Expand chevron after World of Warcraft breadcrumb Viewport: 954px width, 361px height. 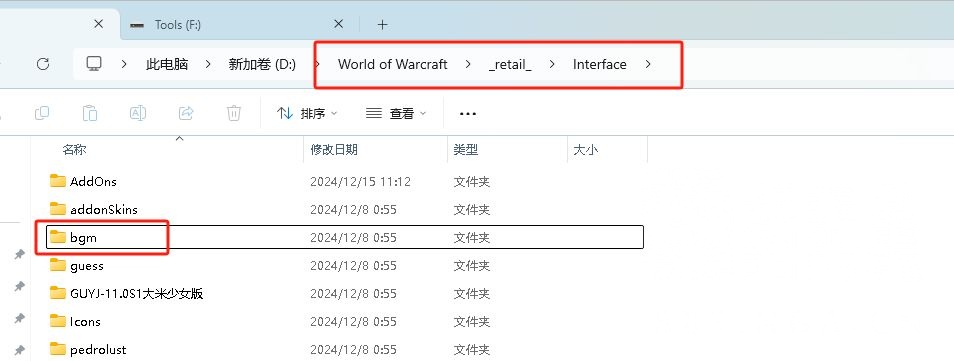(x=468, y=64)
